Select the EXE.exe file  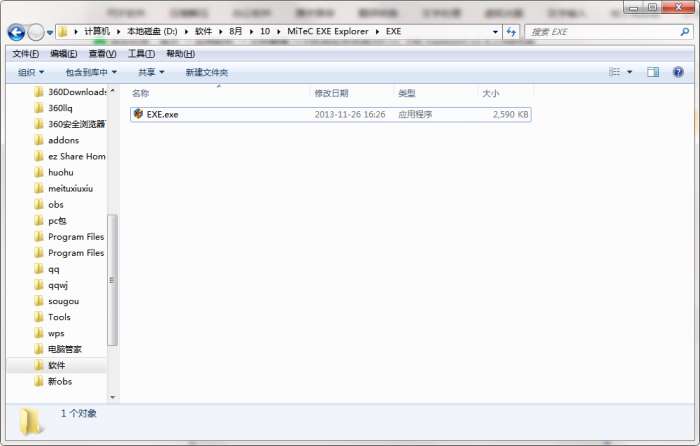point(330,114)
